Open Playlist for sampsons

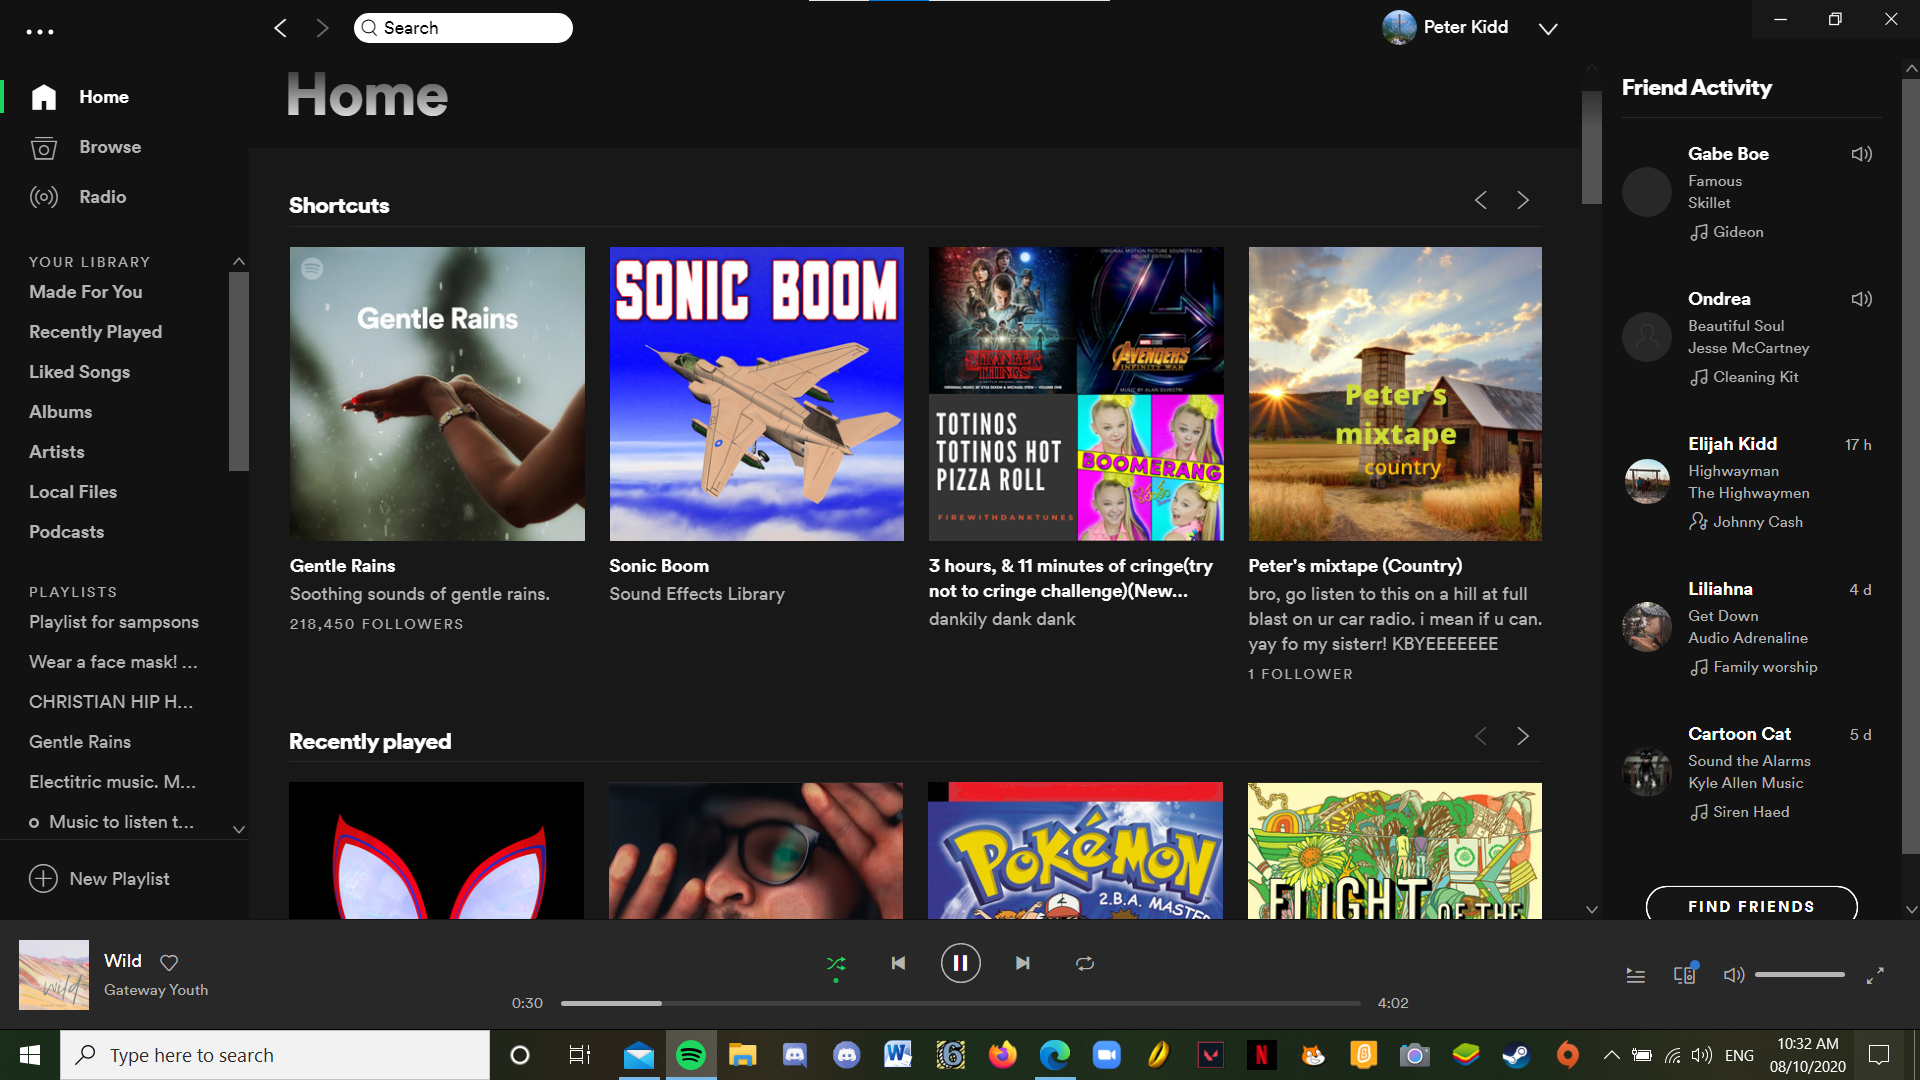[114, 622]
